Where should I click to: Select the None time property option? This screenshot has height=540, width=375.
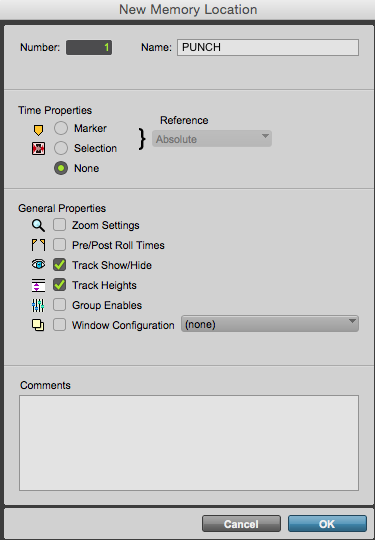(x=61, y=168)
